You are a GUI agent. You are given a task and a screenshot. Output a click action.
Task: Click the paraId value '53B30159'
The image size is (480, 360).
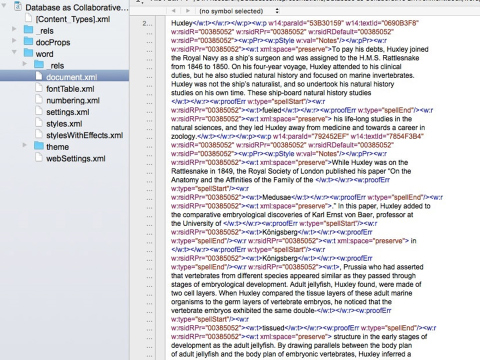tap(326, 23)
